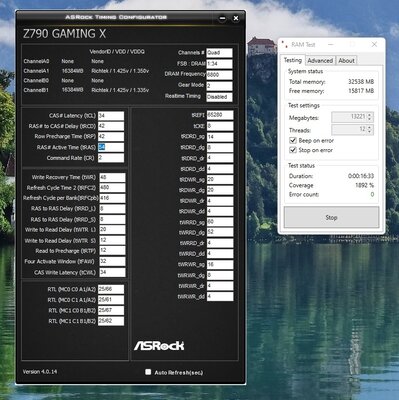Click the CAS Write Latency (tCWL) field
The width and height of the screenshot is (399, 400).
tap(112, 272)
